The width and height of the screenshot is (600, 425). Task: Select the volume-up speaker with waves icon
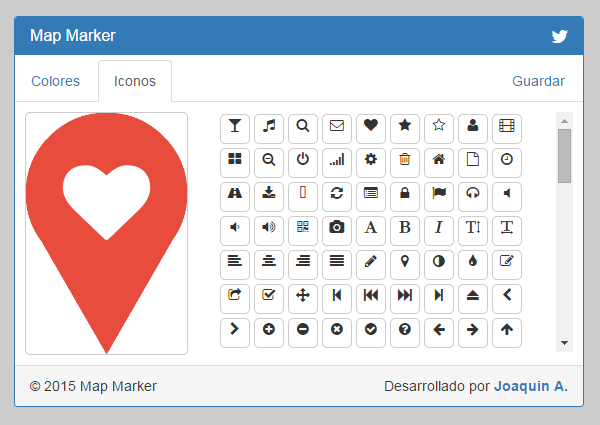click(x=269, y=231)
